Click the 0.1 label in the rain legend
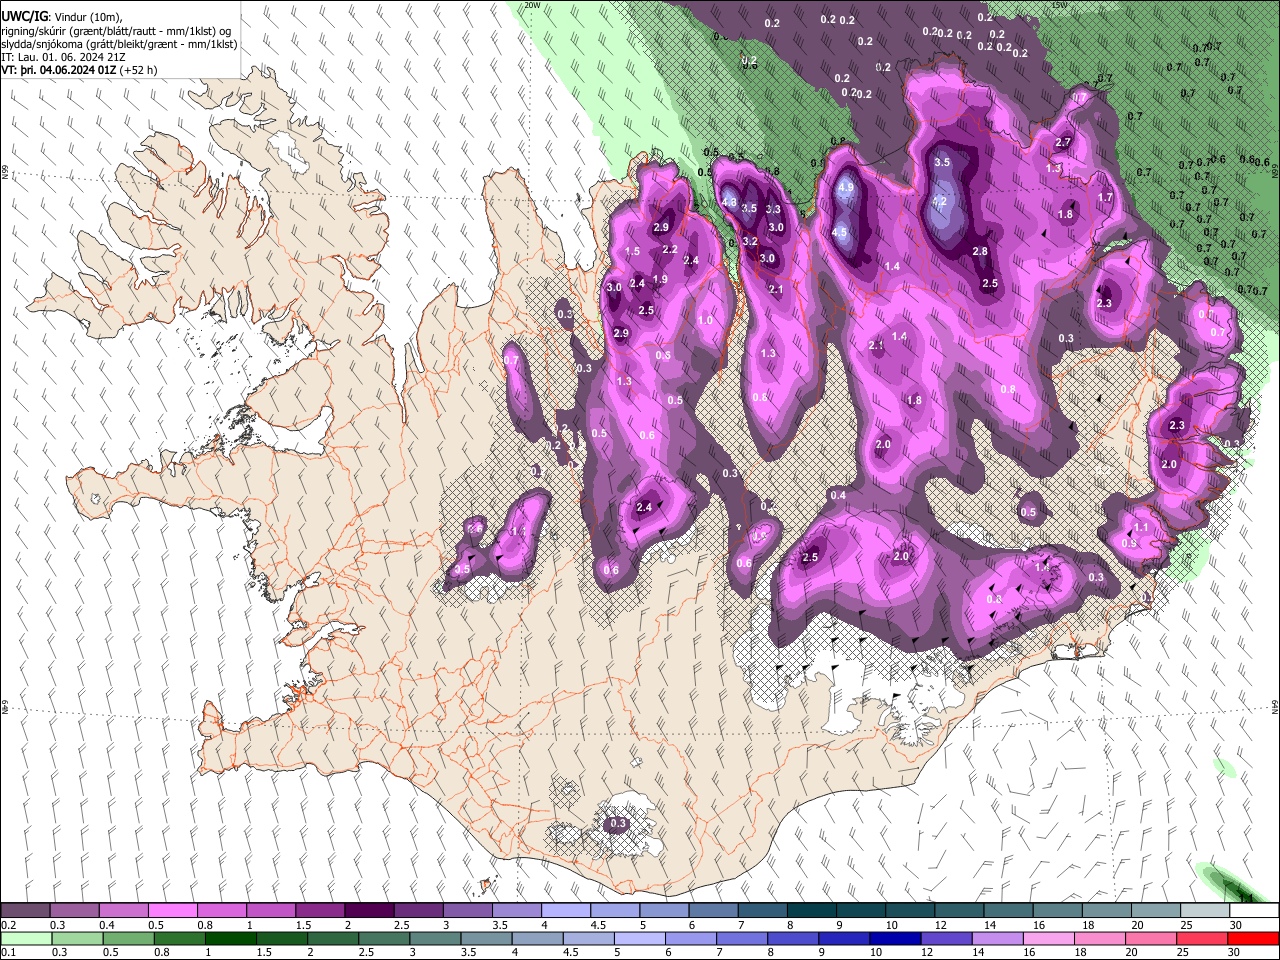The width and height of the screenshot is (1280, 960). (8, 952)
